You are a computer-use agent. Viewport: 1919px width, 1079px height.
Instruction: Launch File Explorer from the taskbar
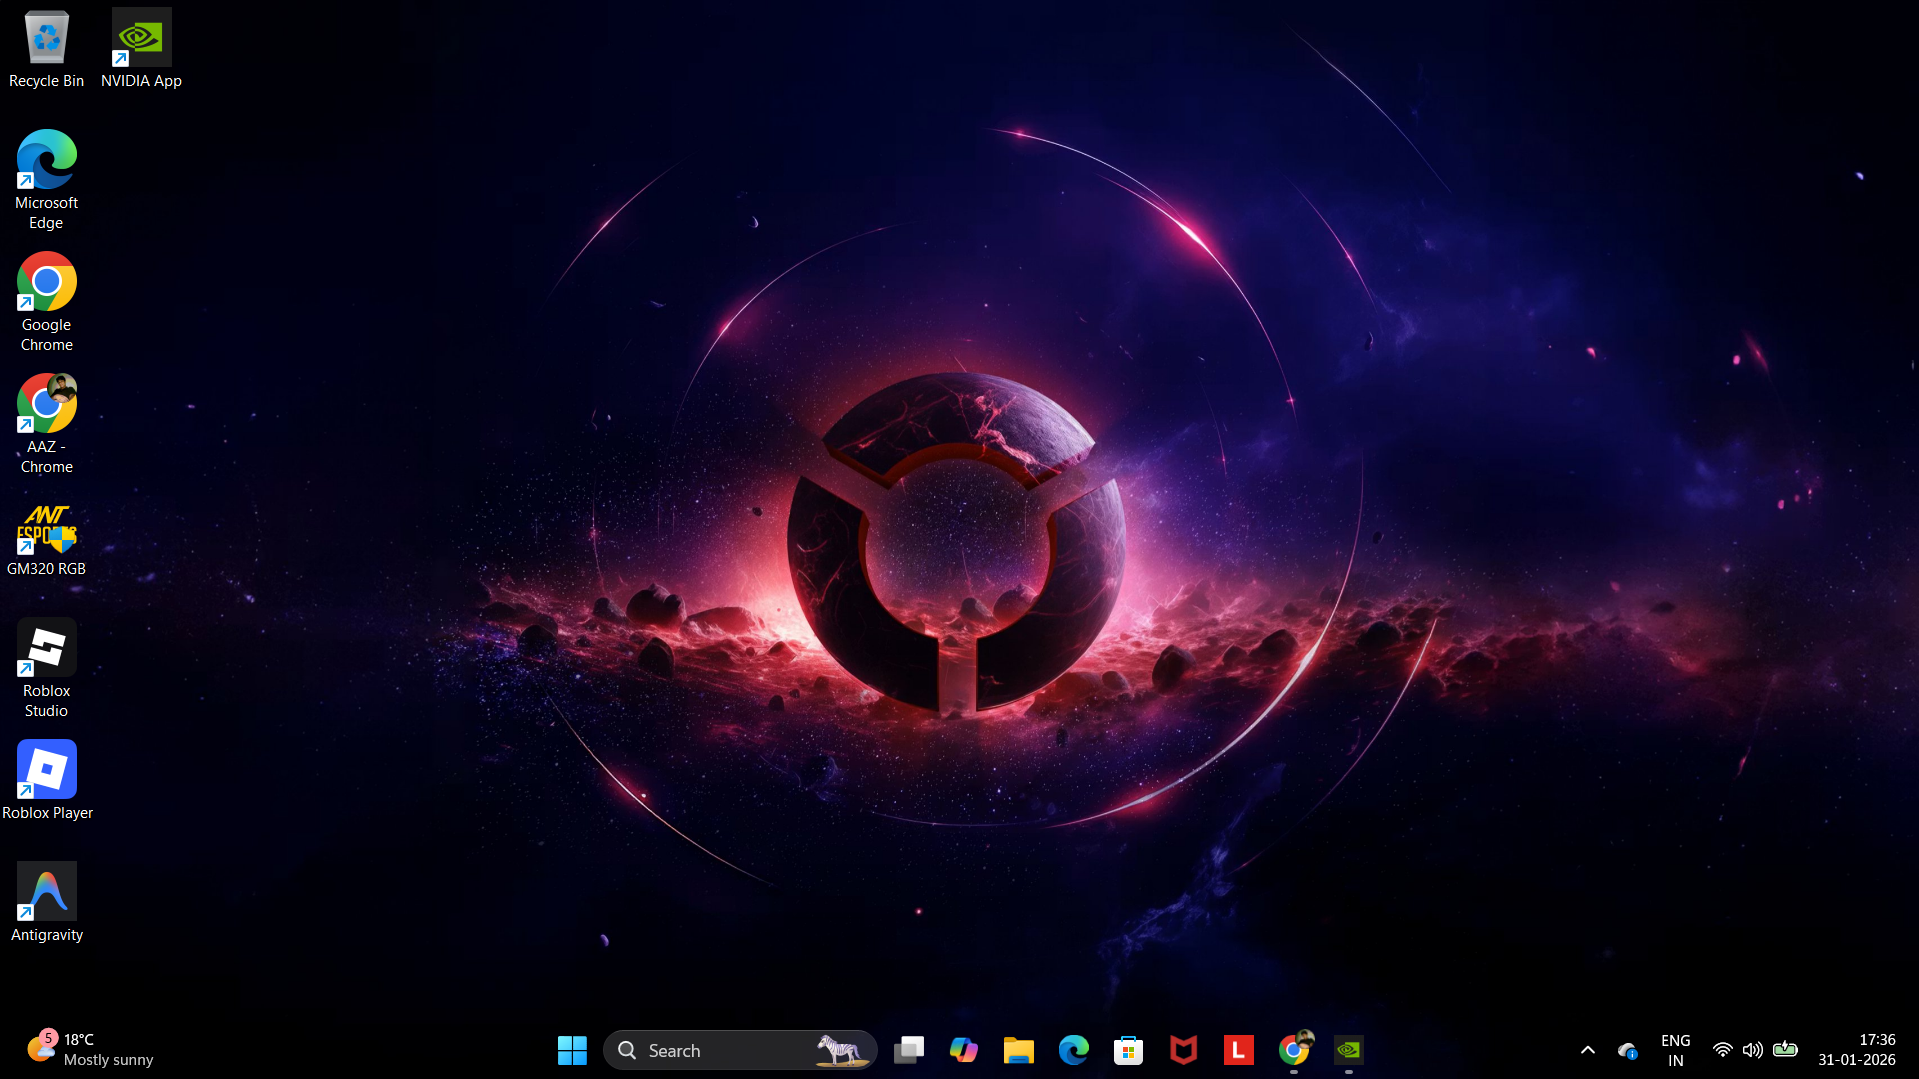coord(1018,1050)
